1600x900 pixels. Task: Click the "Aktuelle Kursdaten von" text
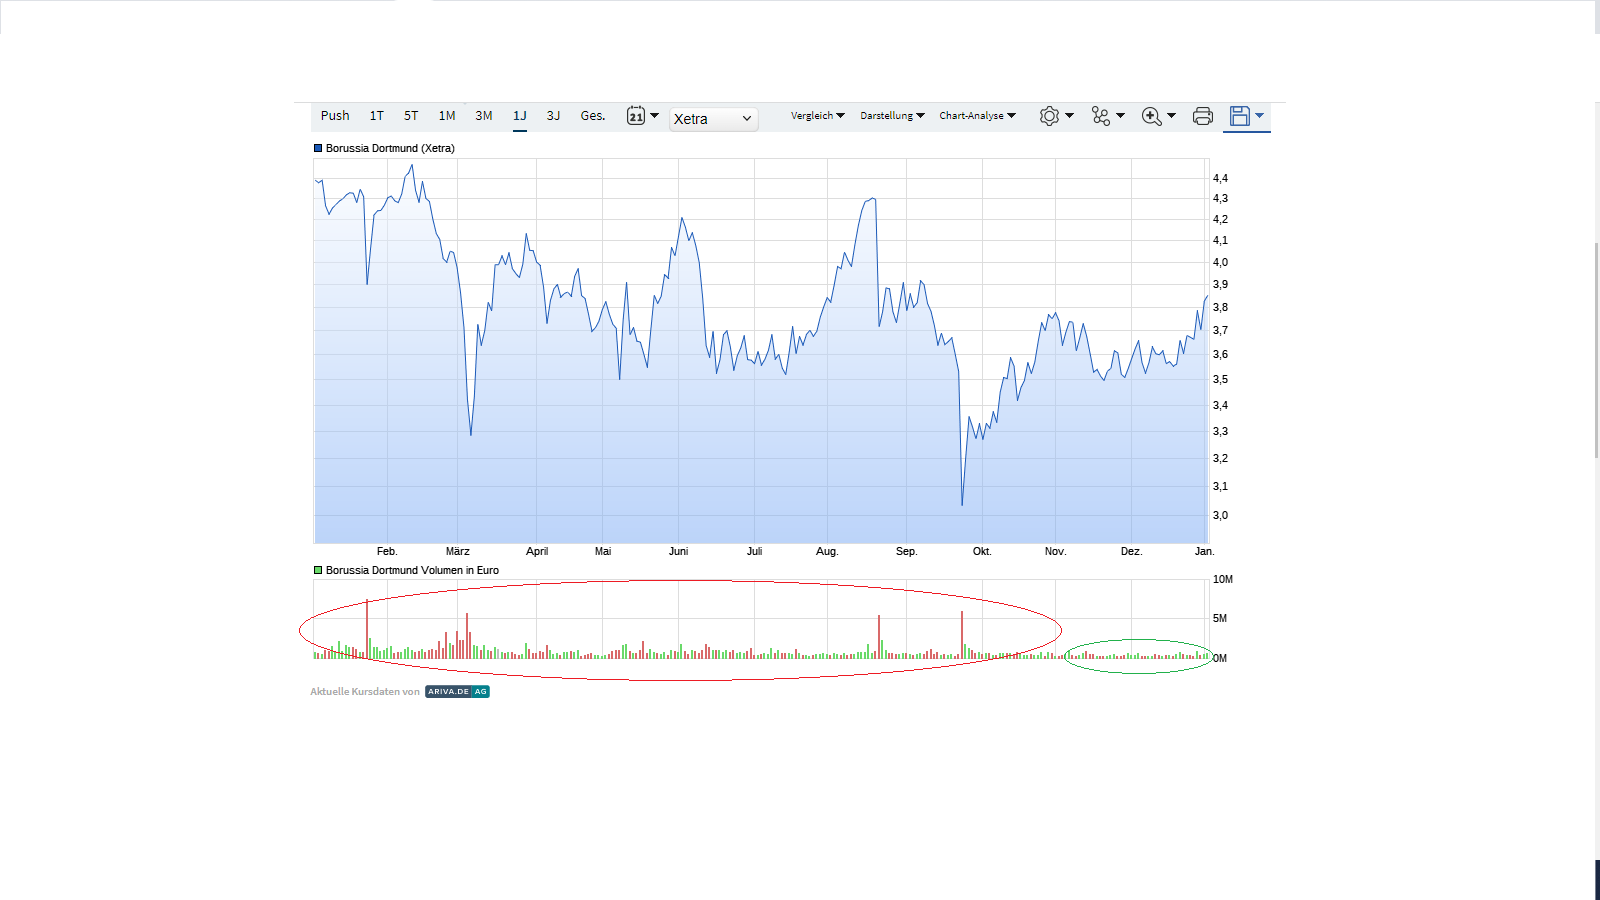coord(365,692)
